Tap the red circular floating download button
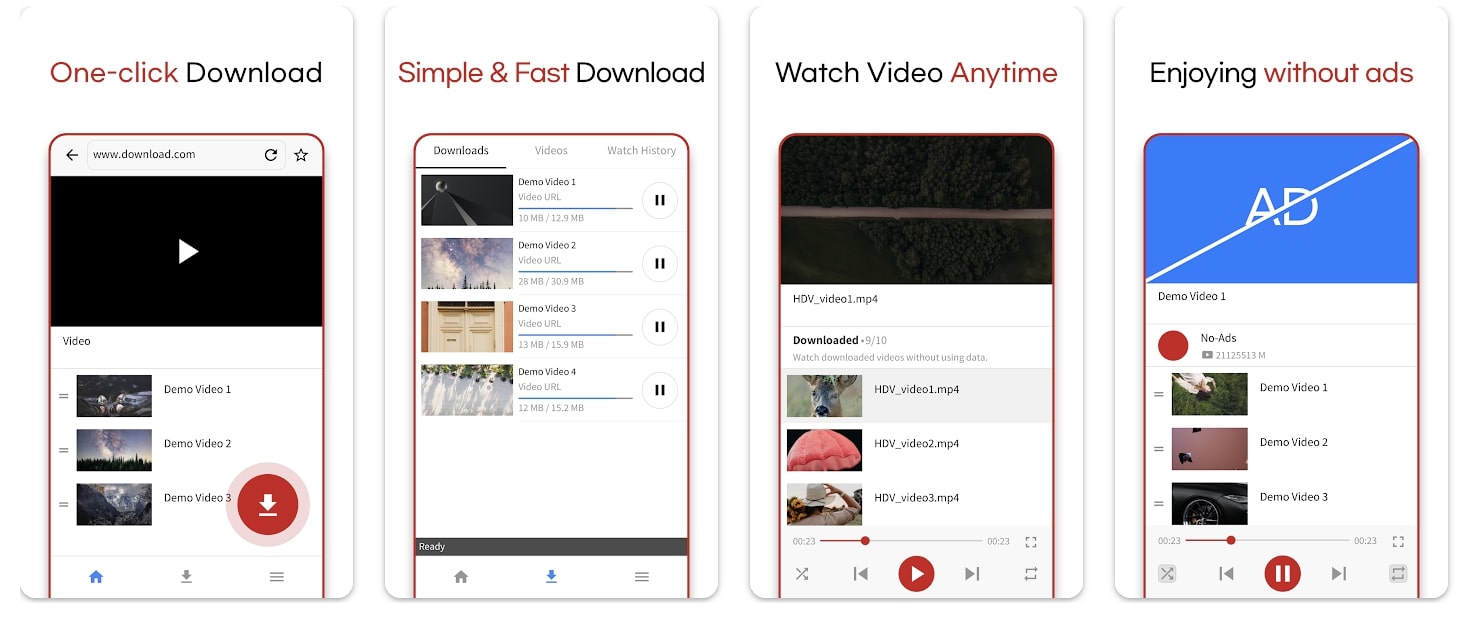1466x618 pixels. tap(267, 505)
